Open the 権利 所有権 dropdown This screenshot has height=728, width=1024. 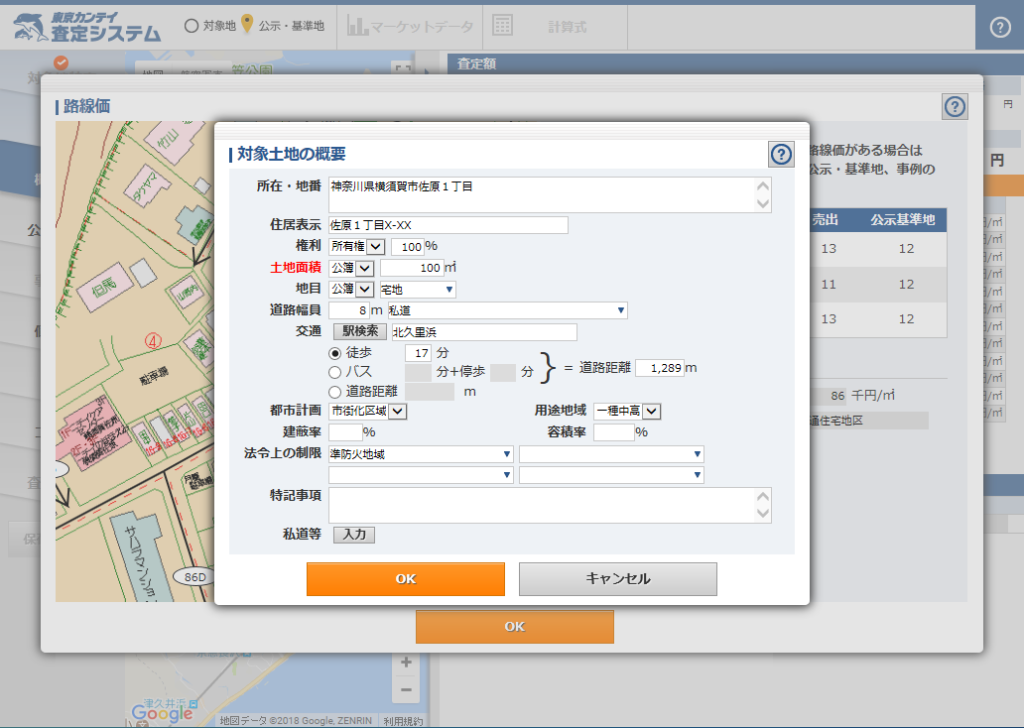point(357,246)
